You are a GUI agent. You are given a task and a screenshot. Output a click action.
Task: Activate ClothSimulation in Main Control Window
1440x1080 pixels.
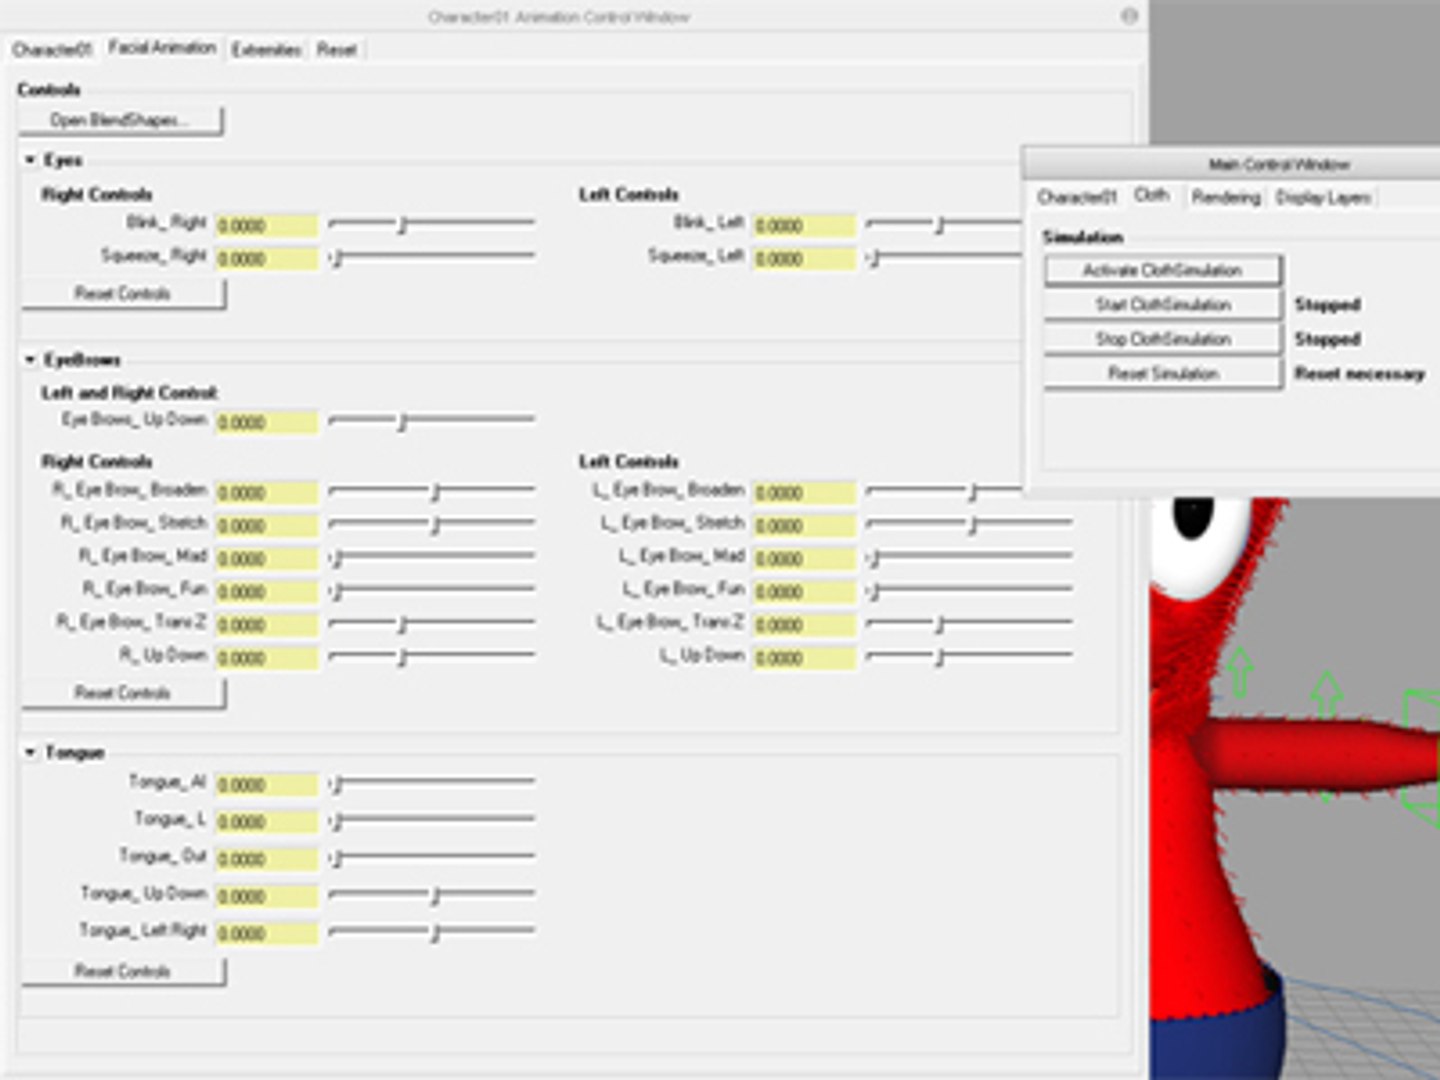[x=1162, y=270]
